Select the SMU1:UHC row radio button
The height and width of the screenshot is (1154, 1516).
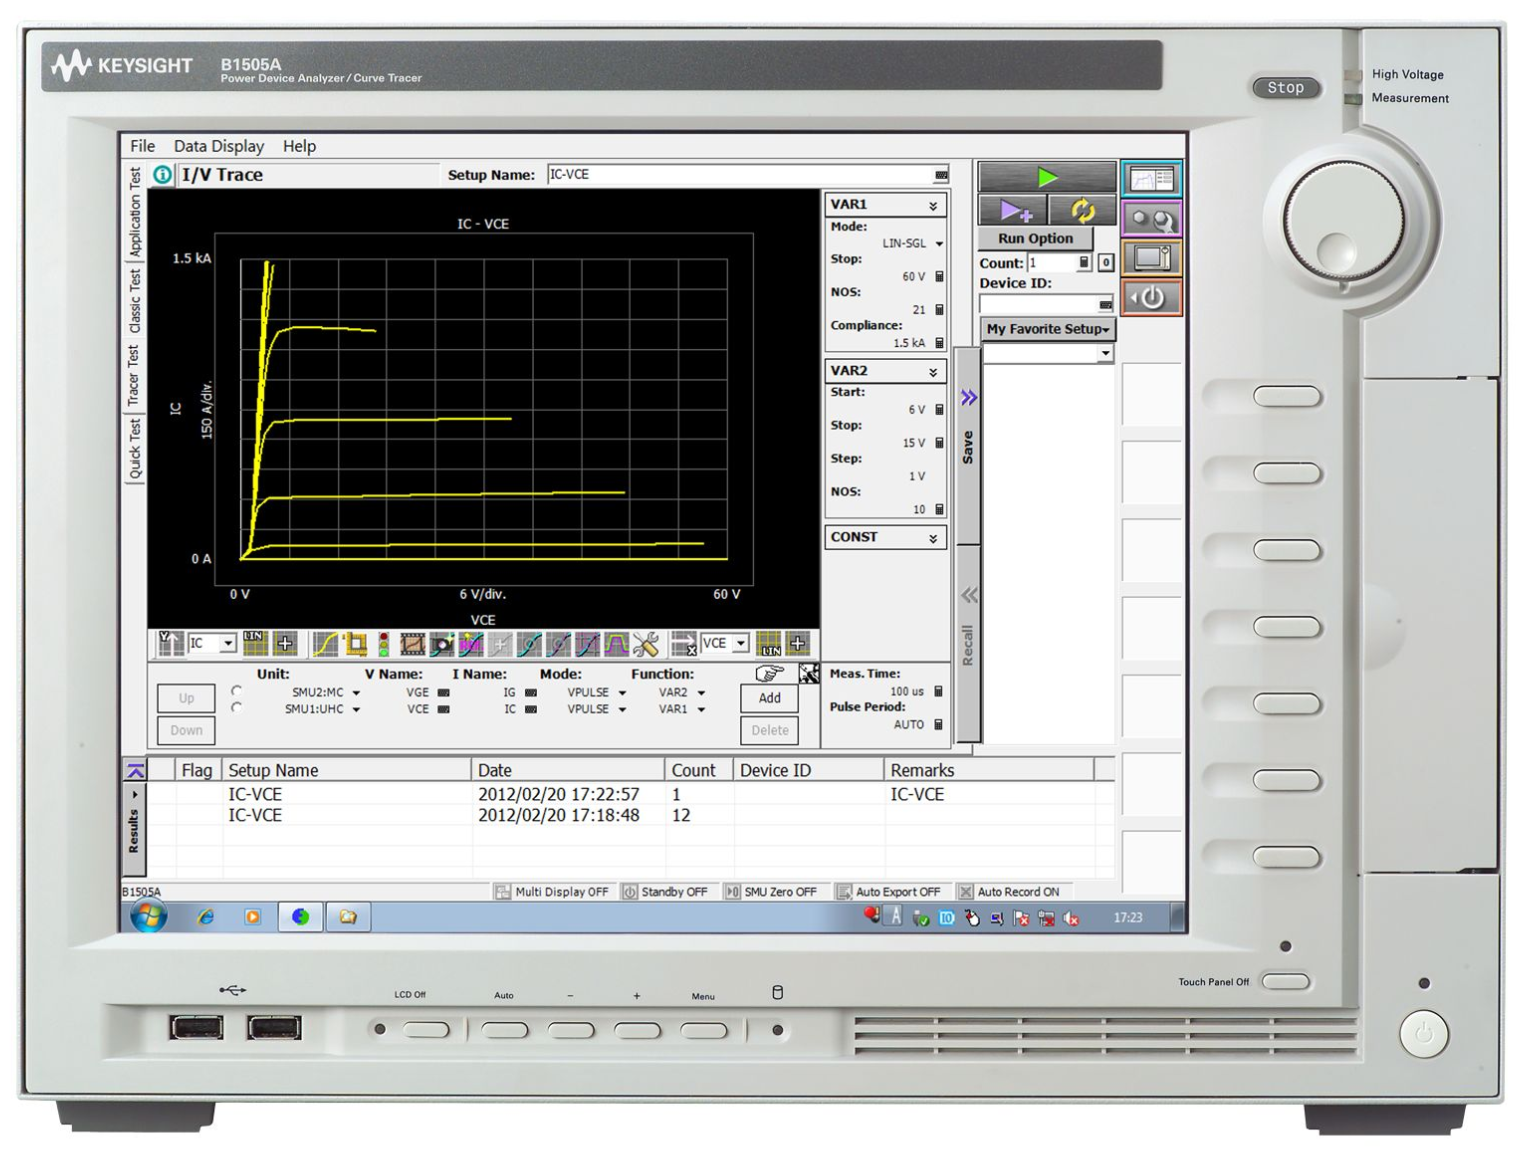pos(236,708)
